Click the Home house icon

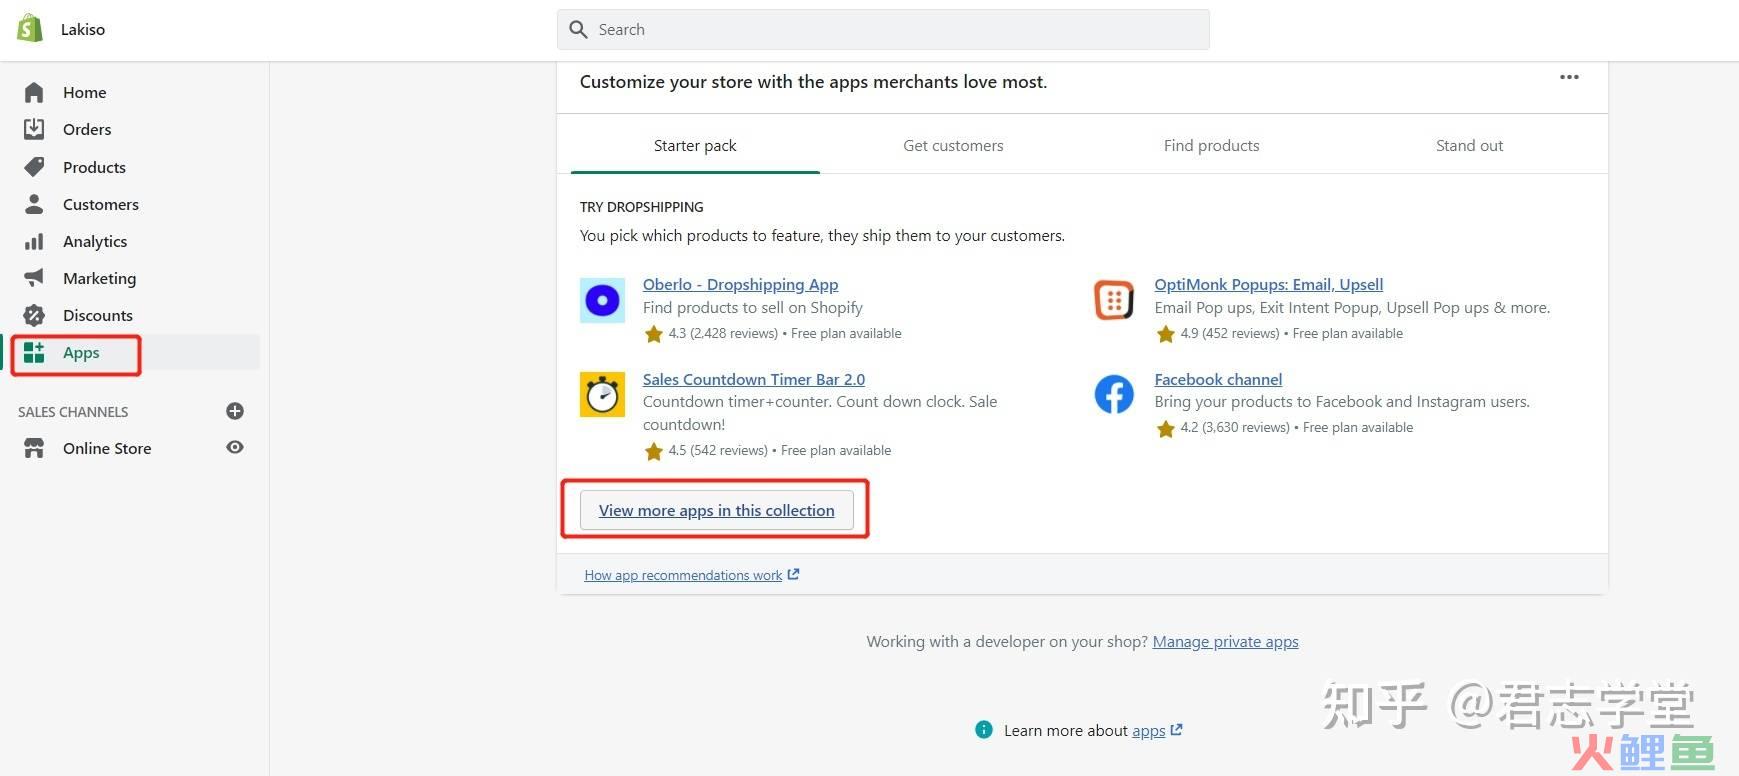coord(34,92)
